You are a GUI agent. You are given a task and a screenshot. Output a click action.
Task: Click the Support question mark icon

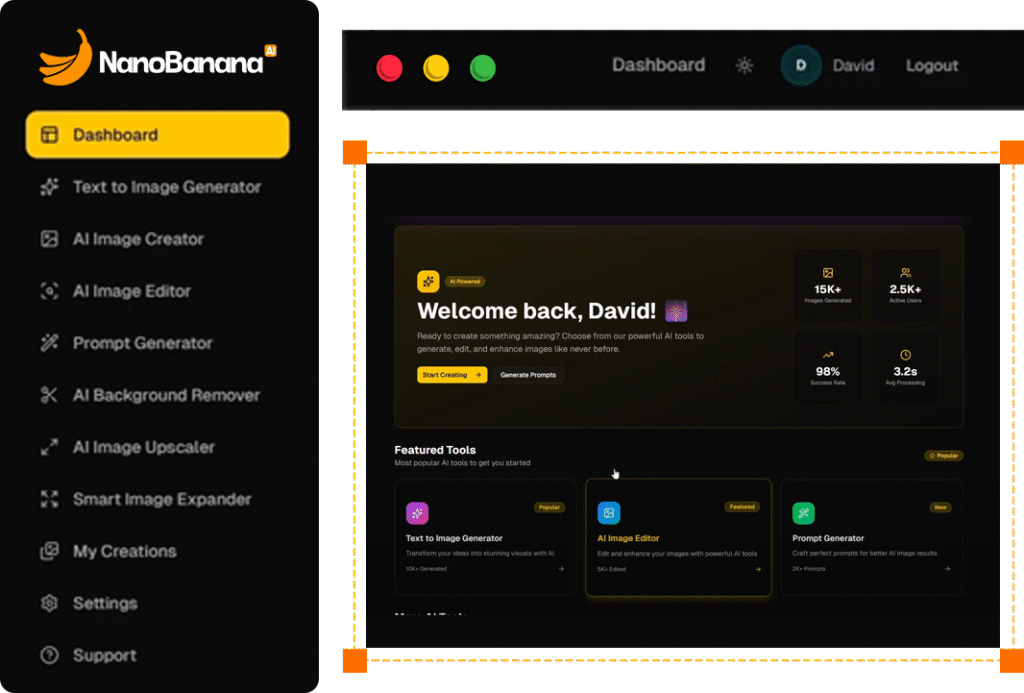pyautogui.click(x=49, y=655)
